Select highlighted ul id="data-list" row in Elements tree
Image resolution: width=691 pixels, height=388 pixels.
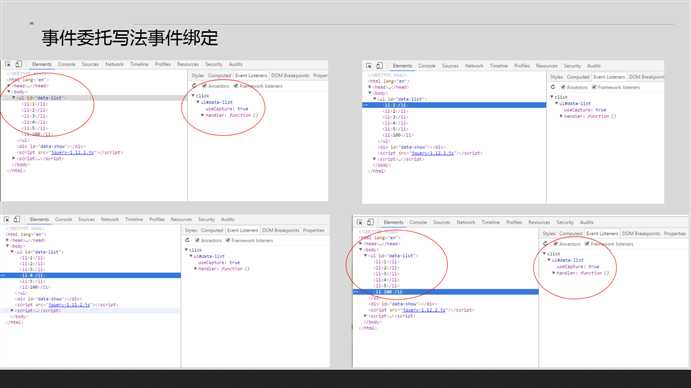point(94,98)
